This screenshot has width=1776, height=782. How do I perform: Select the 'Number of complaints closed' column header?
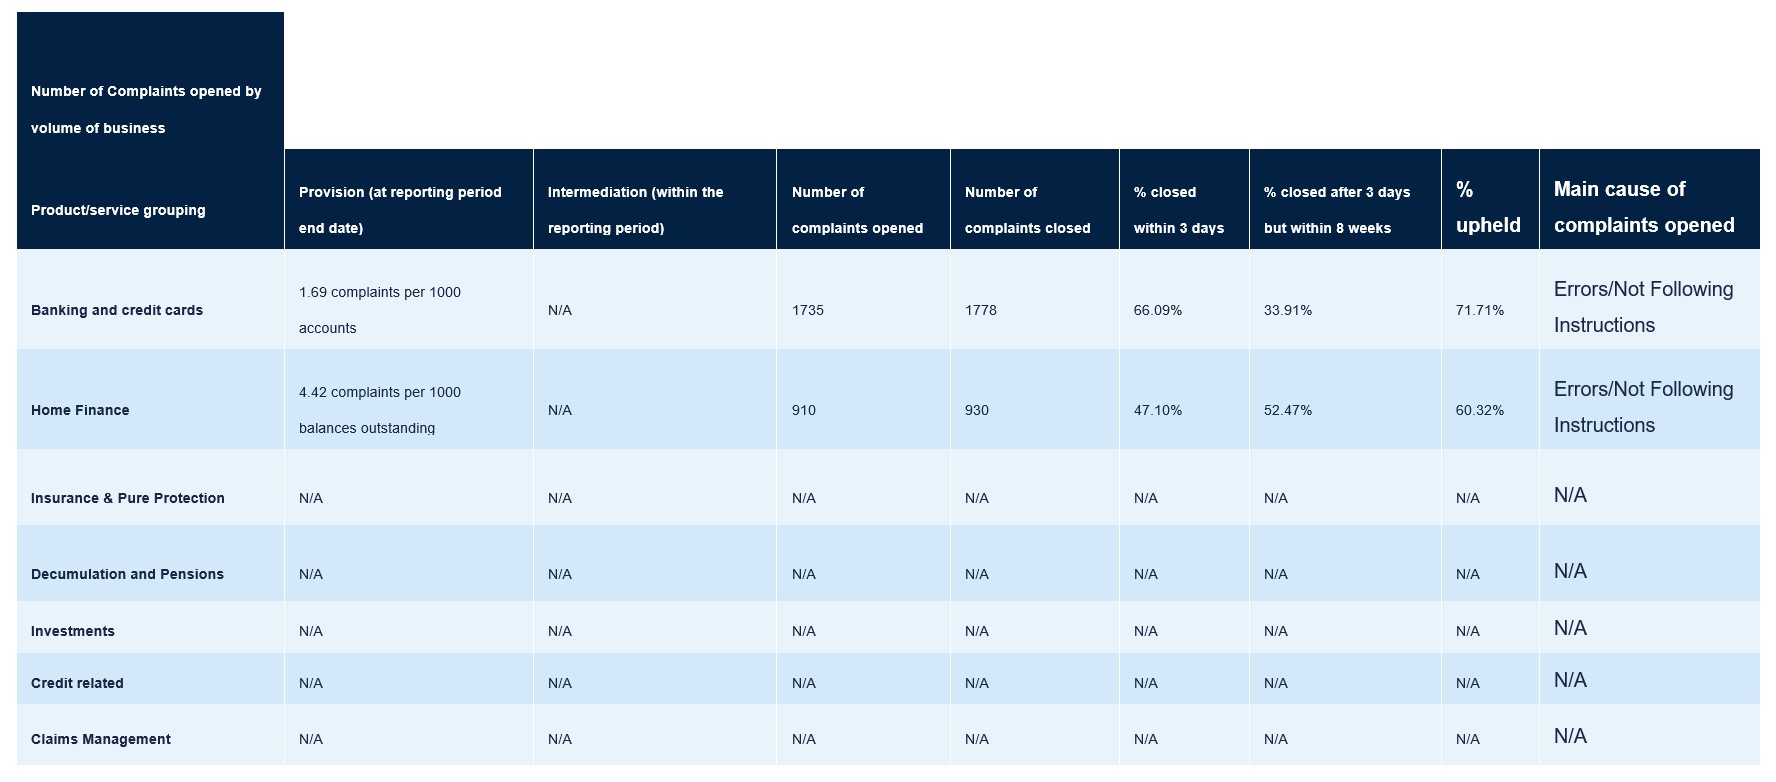[1027, 210]
